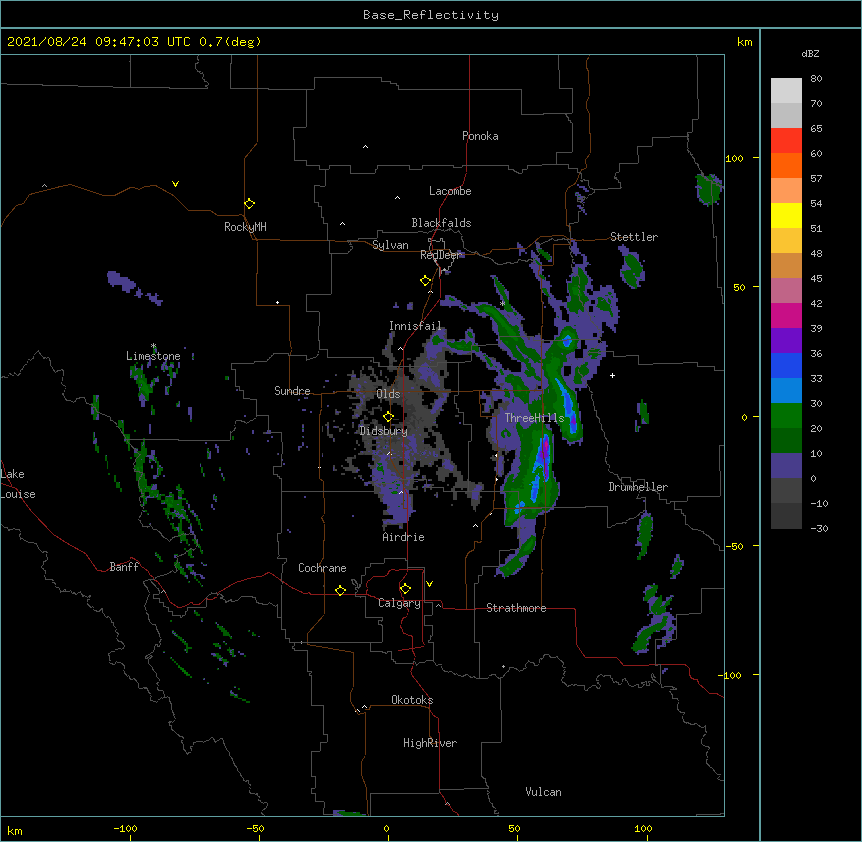Click the Drumheller city label
The image size is (862, 842).
[x=638, y=487]
